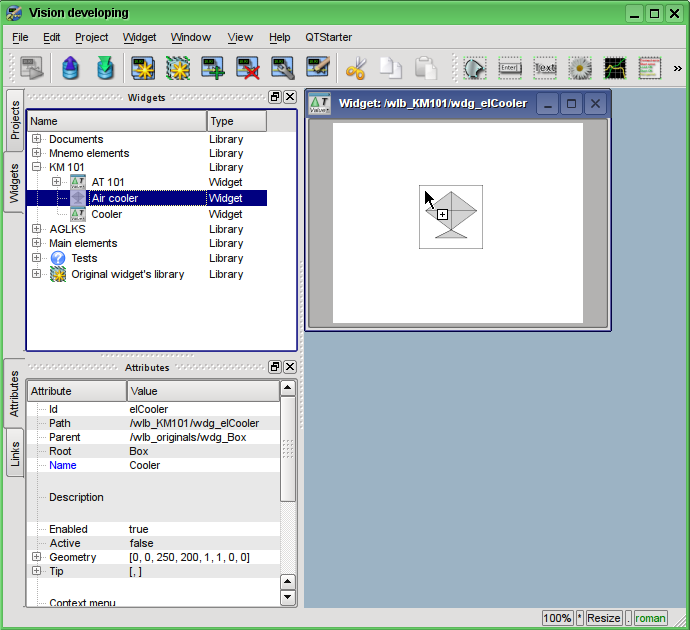Float the Attributes dock panel
690x630 pixels.
(275, 367)
